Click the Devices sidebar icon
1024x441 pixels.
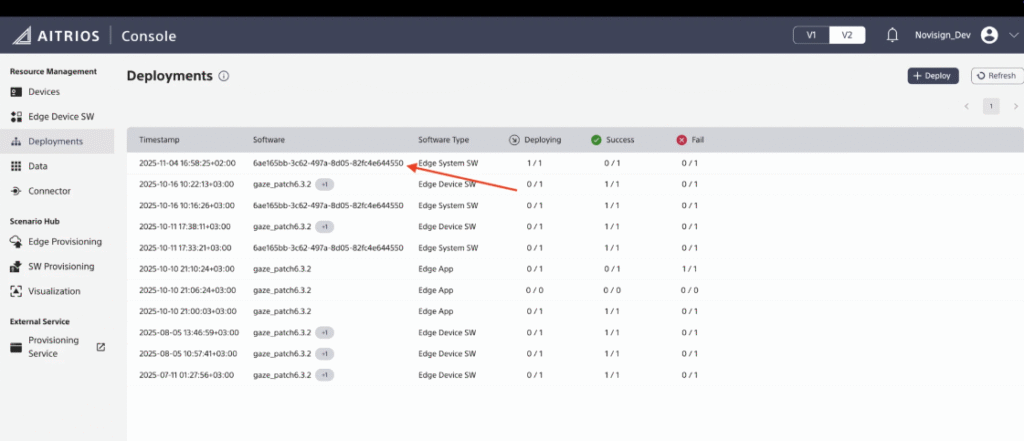(x=16, y=92)
